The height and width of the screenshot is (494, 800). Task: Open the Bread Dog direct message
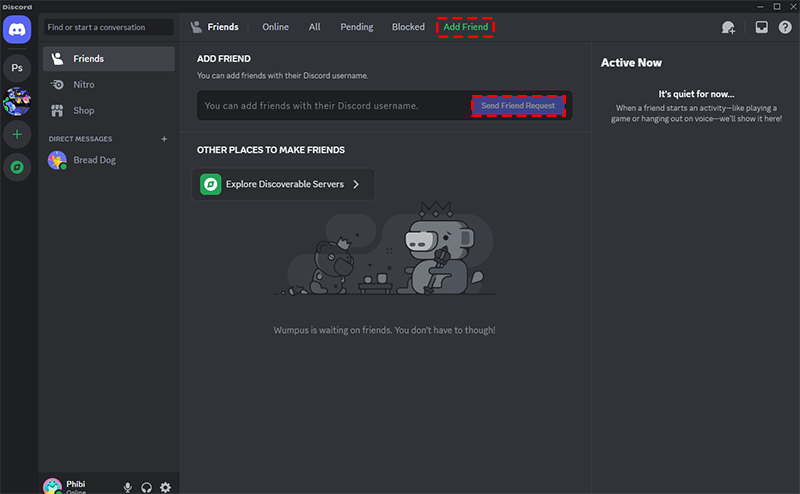[x=94, y=160]
